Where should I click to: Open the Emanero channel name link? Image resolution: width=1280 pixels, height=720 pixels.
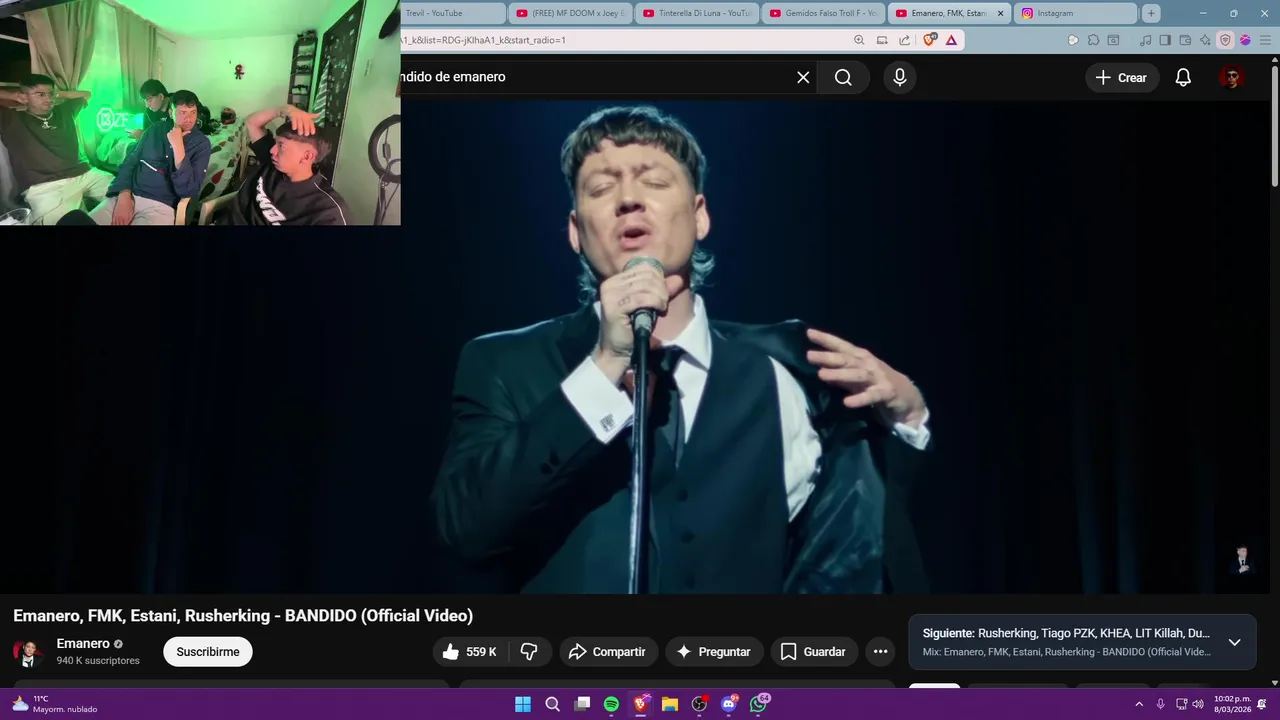[83, 644]
